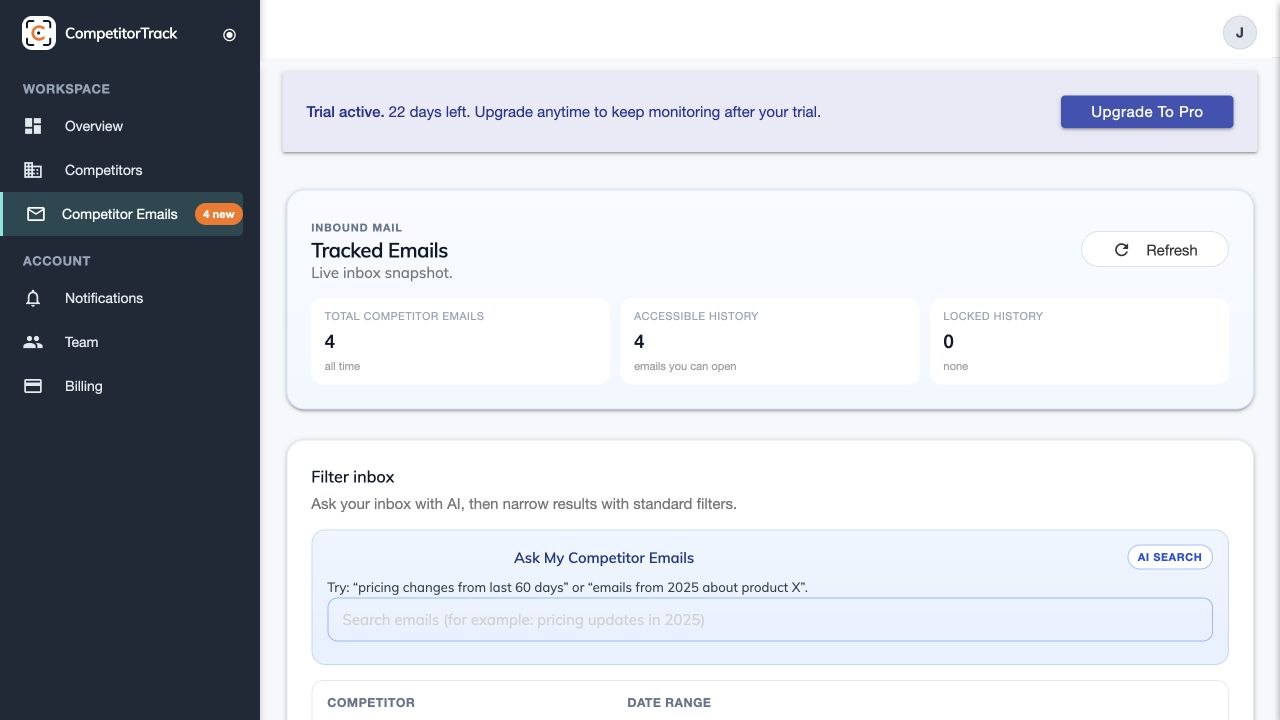Open the J user avatar menu
Viewport: 1280px width, 720px height.
1240,32
